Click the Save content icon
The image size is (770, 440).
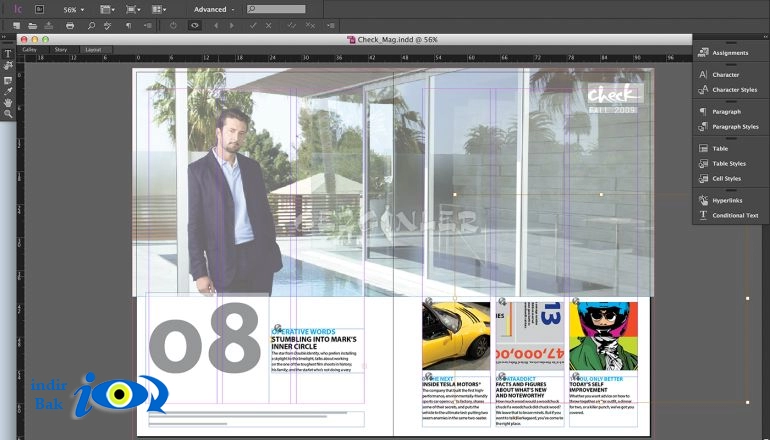[49, 26]
